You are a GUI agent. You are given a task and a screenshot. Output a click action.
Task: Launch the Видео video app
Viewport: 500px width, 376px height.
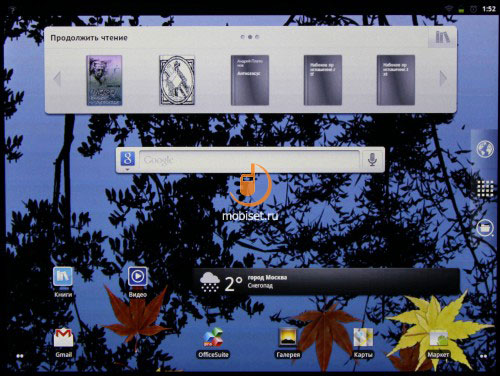click(138, 282)
